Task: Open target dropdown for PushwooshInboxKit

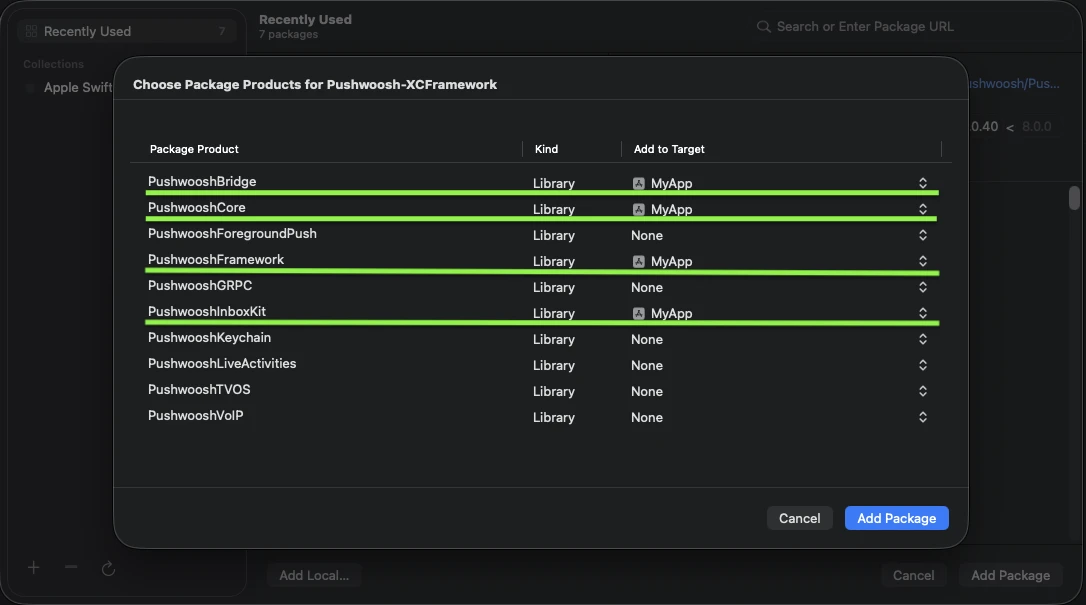Action: click(923, 313)
